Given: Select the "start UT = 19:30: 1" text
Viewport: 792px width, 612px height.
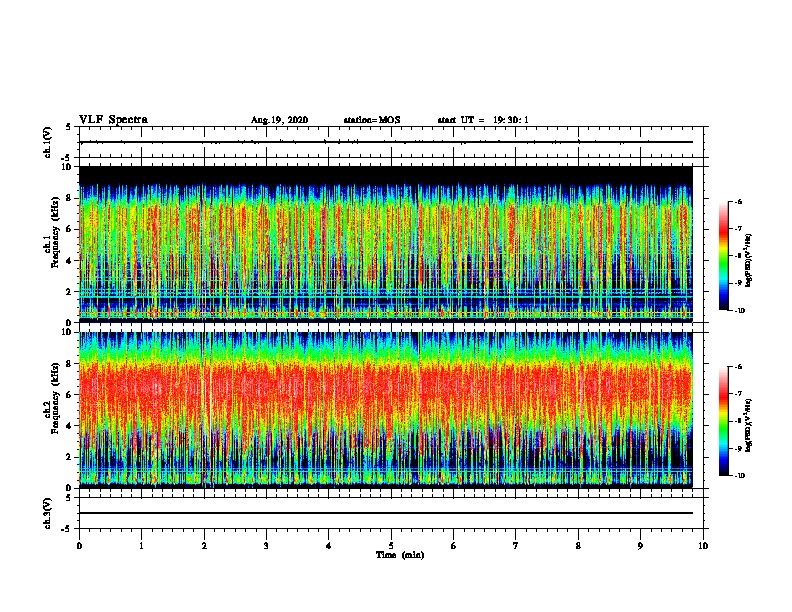Looking at the screenshot, I should click(483, 120).
